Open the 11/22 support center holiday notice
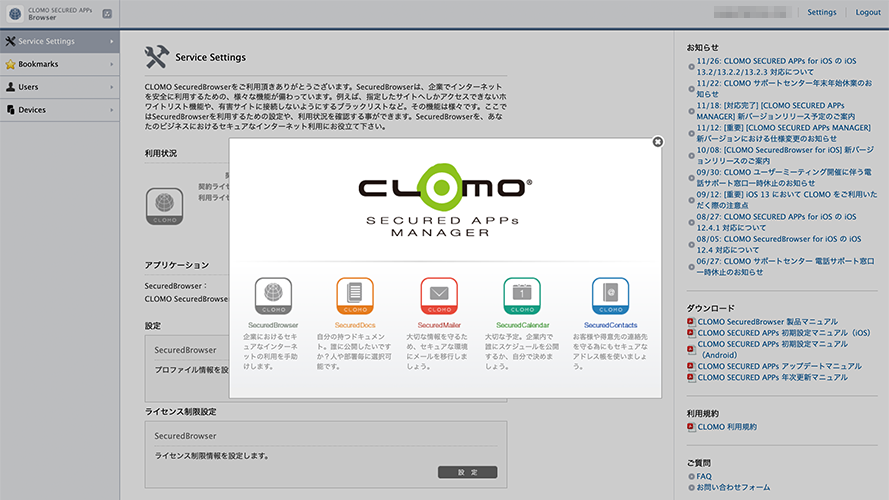The height and width of the screenshot is (500, 889). 784,88
